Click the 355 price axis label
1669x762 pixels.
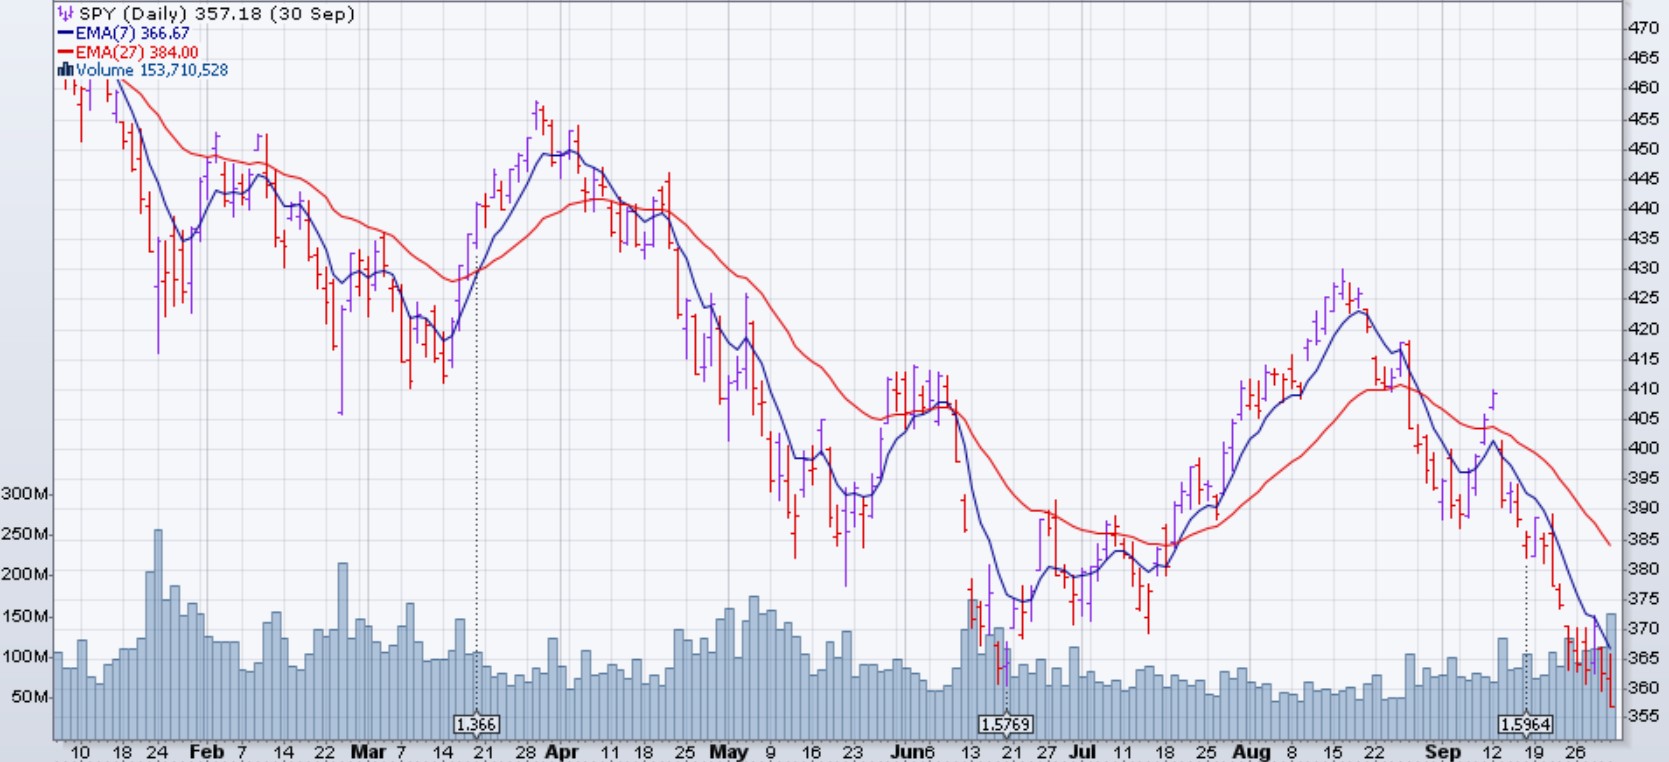click(x=1643, y=717)
